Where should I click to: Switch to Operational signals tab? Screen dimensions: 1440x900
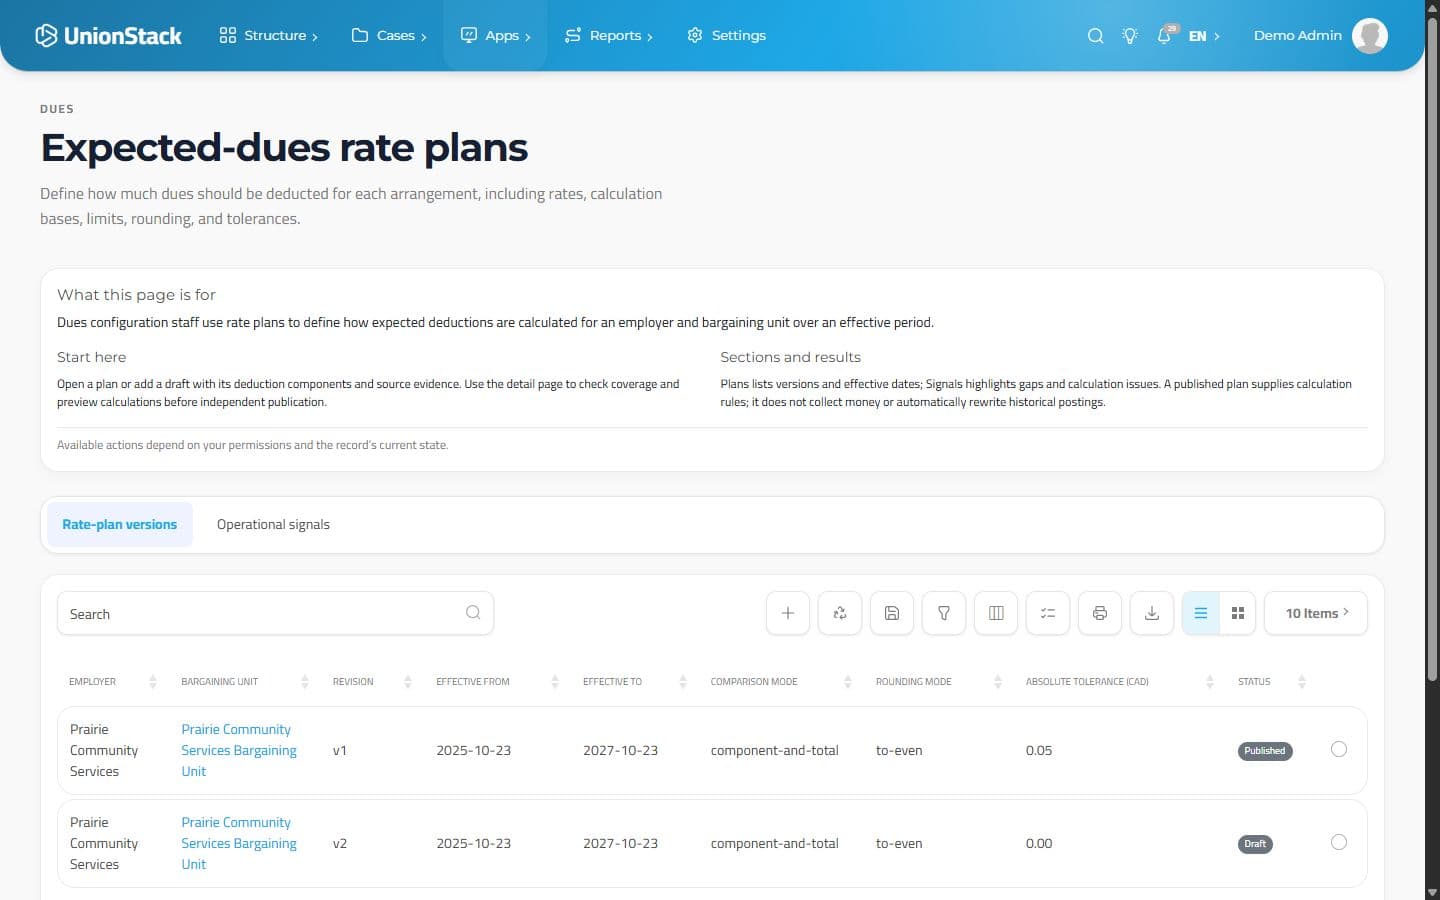point(273,524)
